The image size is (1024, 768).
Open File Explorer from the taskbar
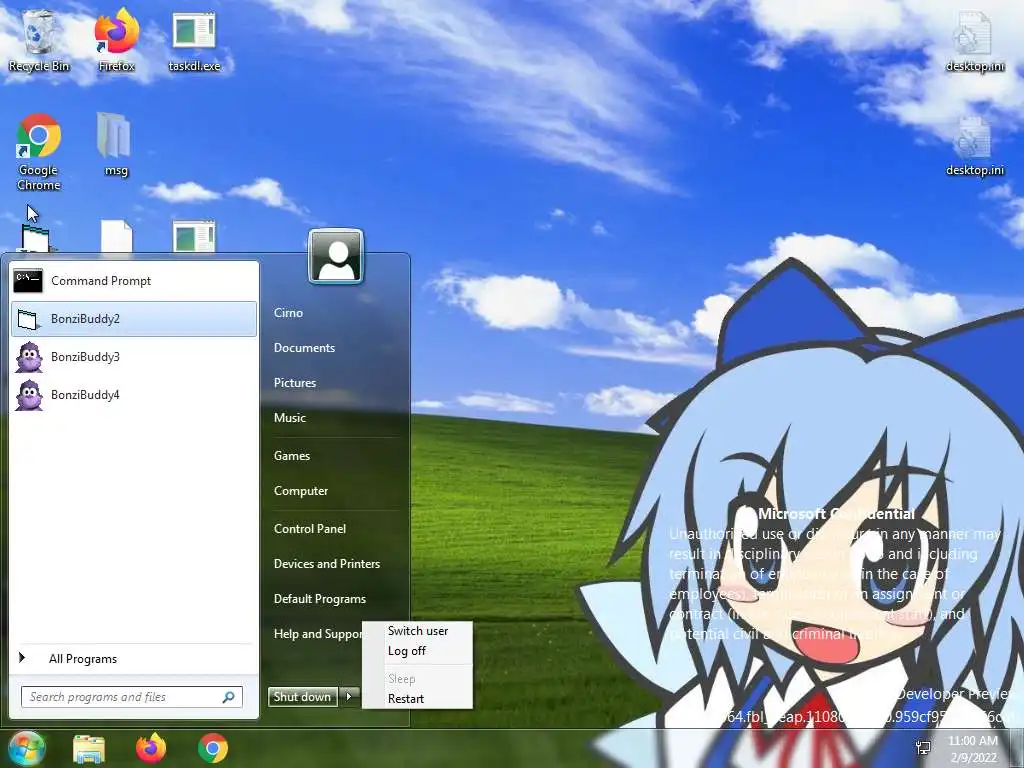pos(89,749)
